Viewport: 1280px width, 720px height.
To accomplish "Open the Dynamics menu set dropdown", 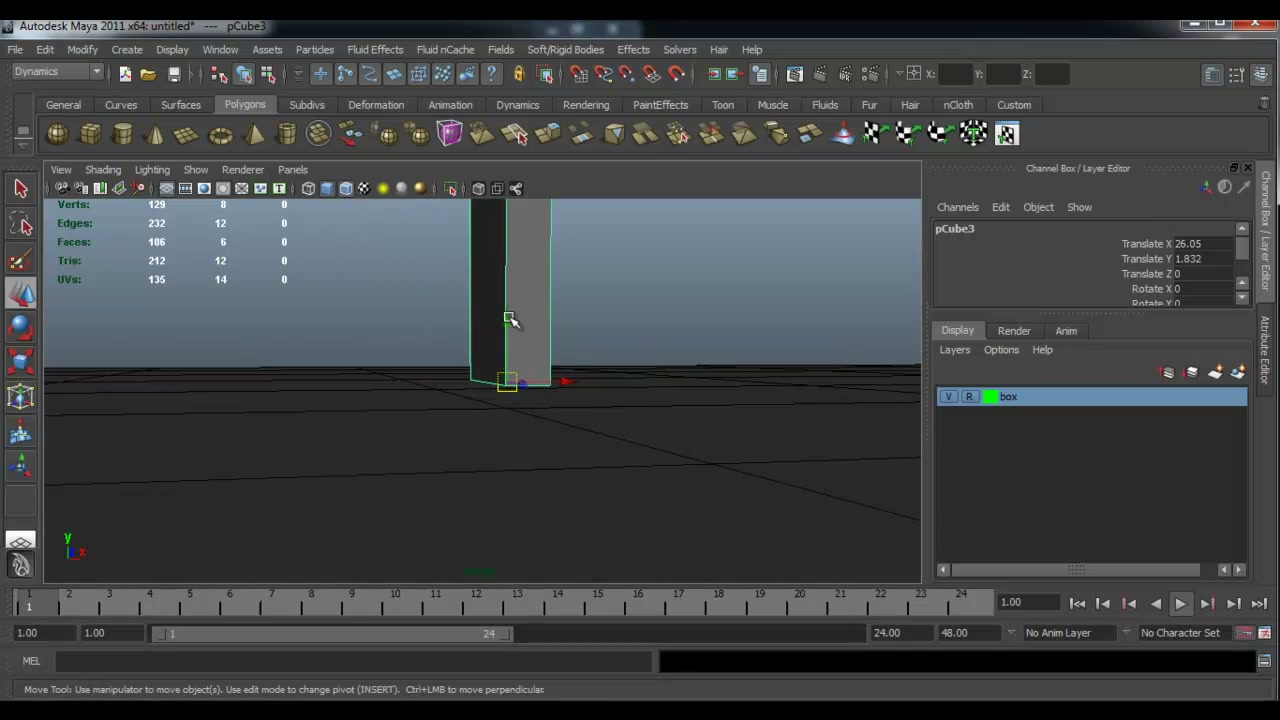I will (57, 72).
